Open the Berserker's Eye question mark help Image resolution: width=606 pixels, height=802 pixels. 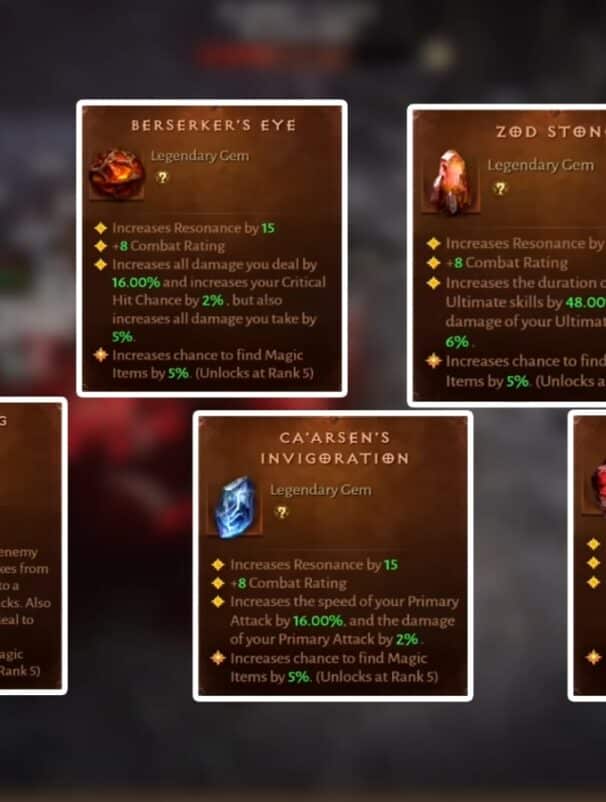[162, 177]
